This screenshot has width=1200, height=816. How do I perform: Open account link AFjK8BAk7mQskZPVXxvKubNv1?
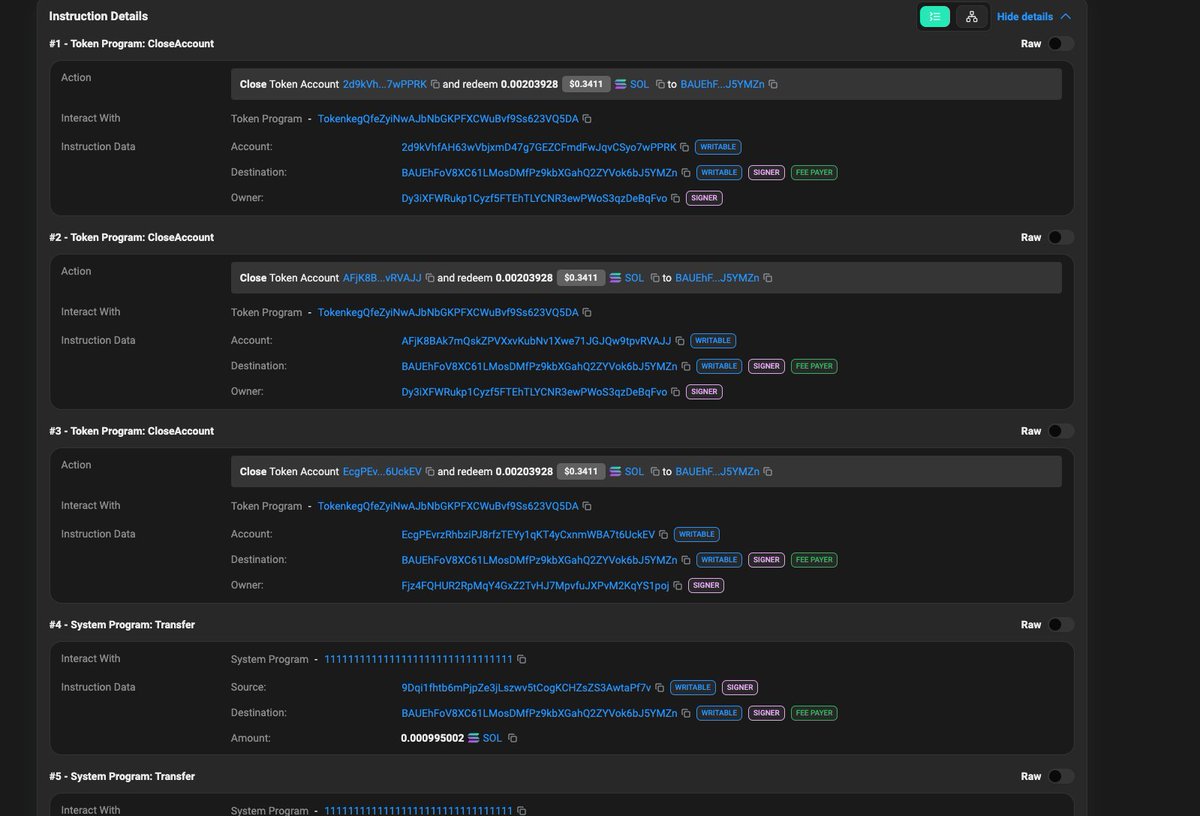coord(536,341)
